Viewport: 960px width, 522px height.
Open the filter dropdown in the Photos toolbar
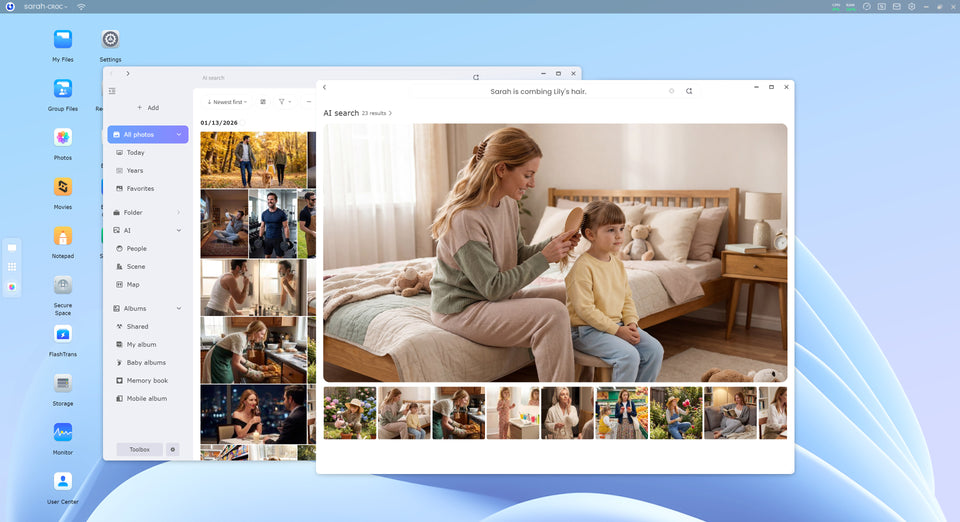285,102
